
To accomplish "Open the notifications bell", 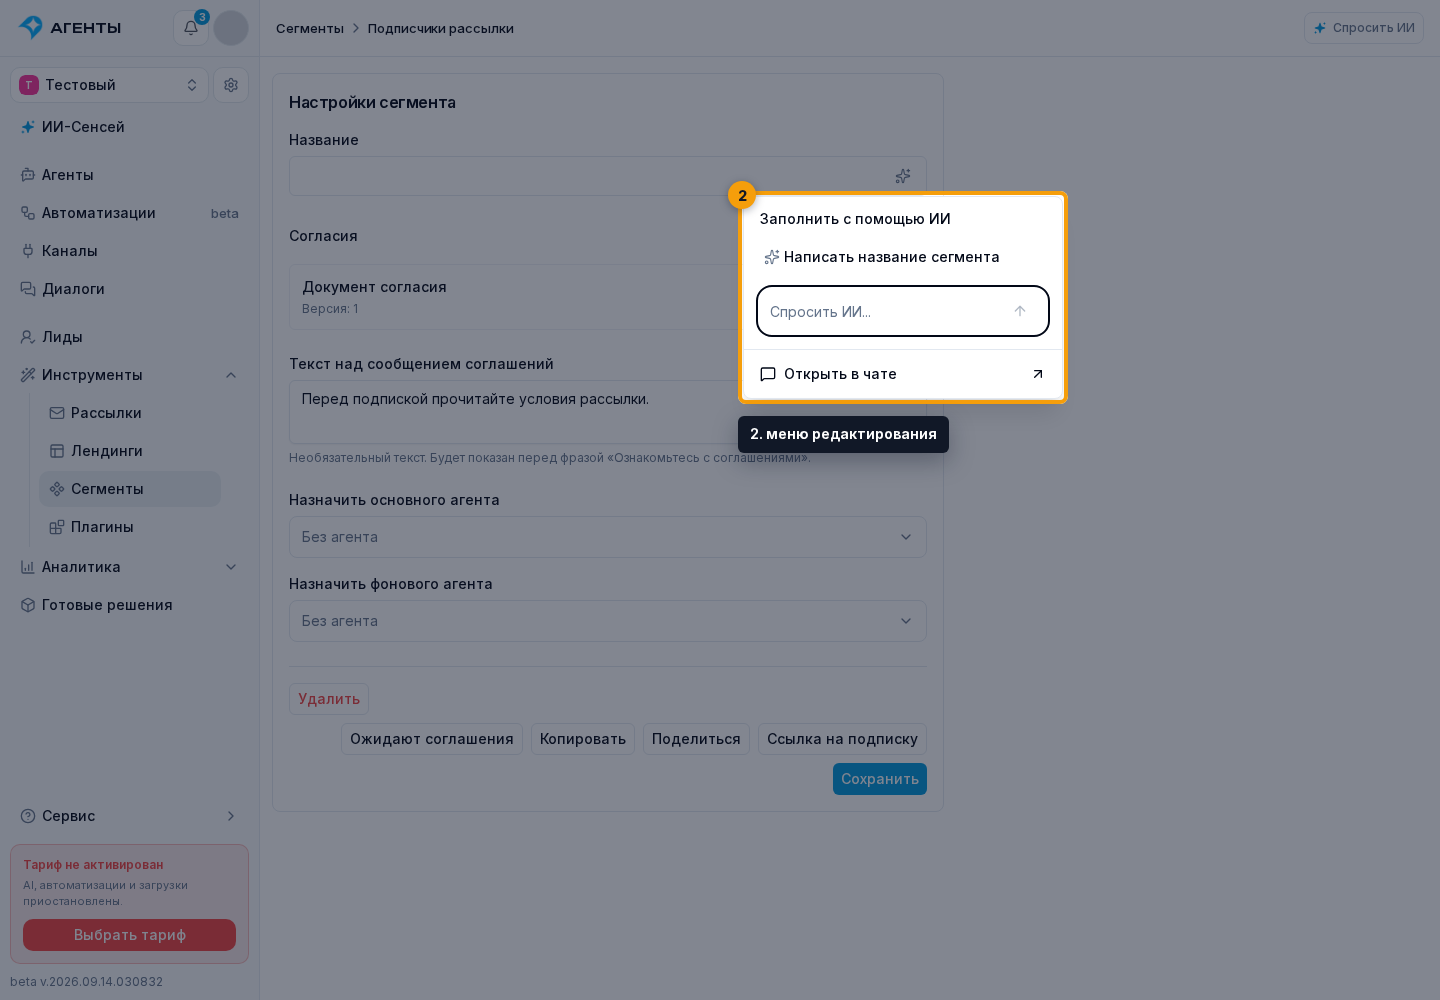I will coord(191,28).
